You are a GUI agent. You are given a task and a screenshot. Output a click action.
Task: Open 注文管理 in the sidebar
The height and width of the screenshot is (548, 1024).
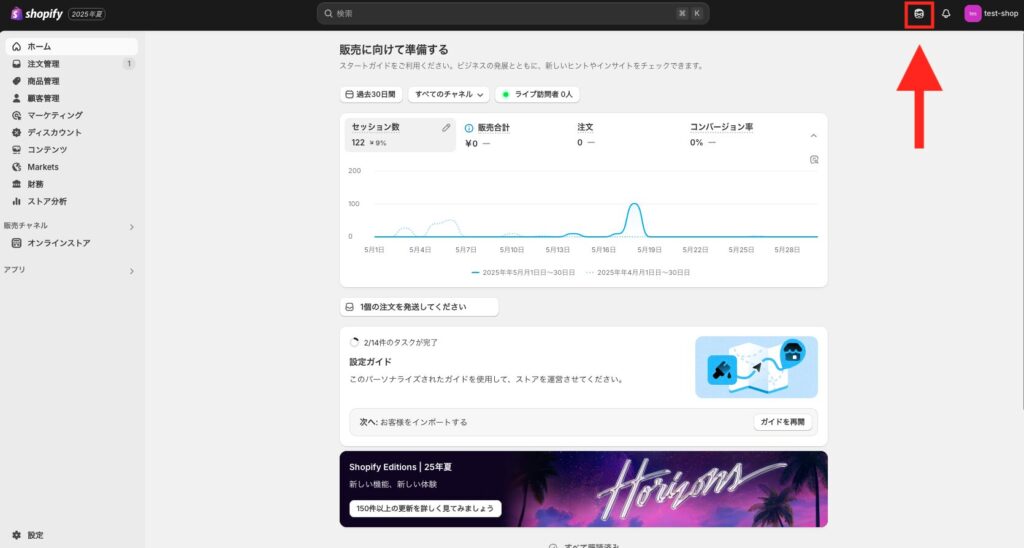click(71, 64)
